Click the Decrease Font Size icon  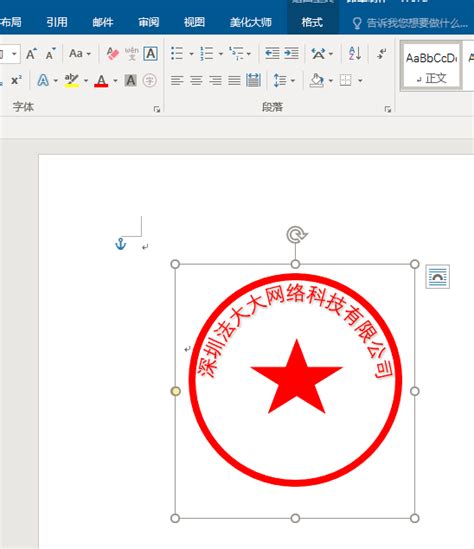pos(51,54)
